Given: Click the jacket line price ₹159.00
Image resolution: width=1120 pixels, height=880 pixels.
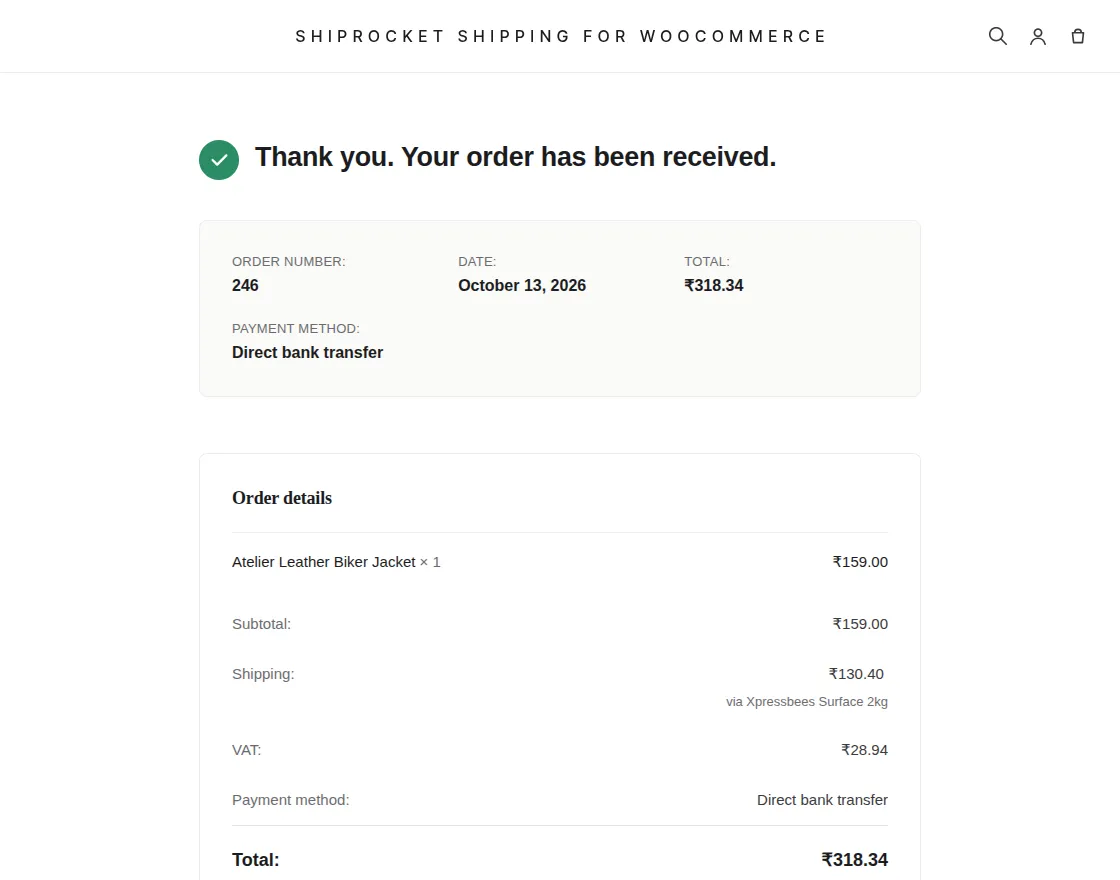Looking at the screenshot, I should tap(860, 562).
